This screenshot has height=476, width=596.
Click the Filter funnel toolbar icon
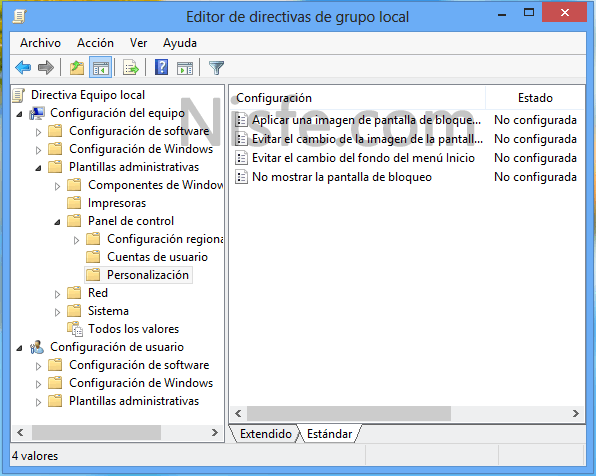pyautogui.click(x=216, y=68)
